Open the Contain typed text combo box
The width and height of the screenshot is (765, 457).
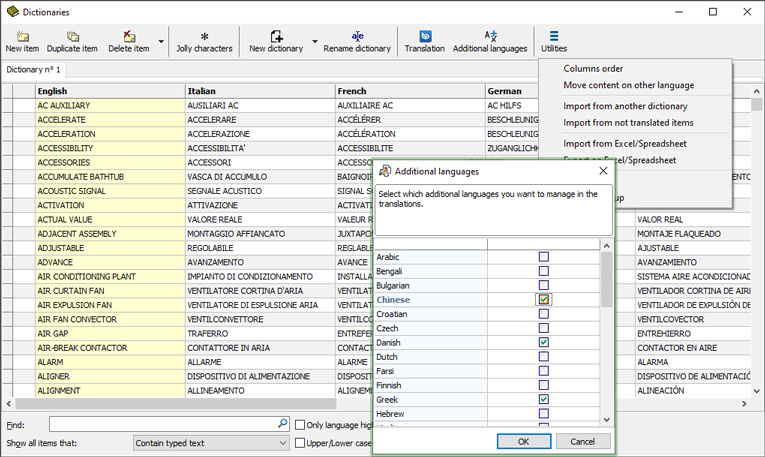[x=210, y=443]
